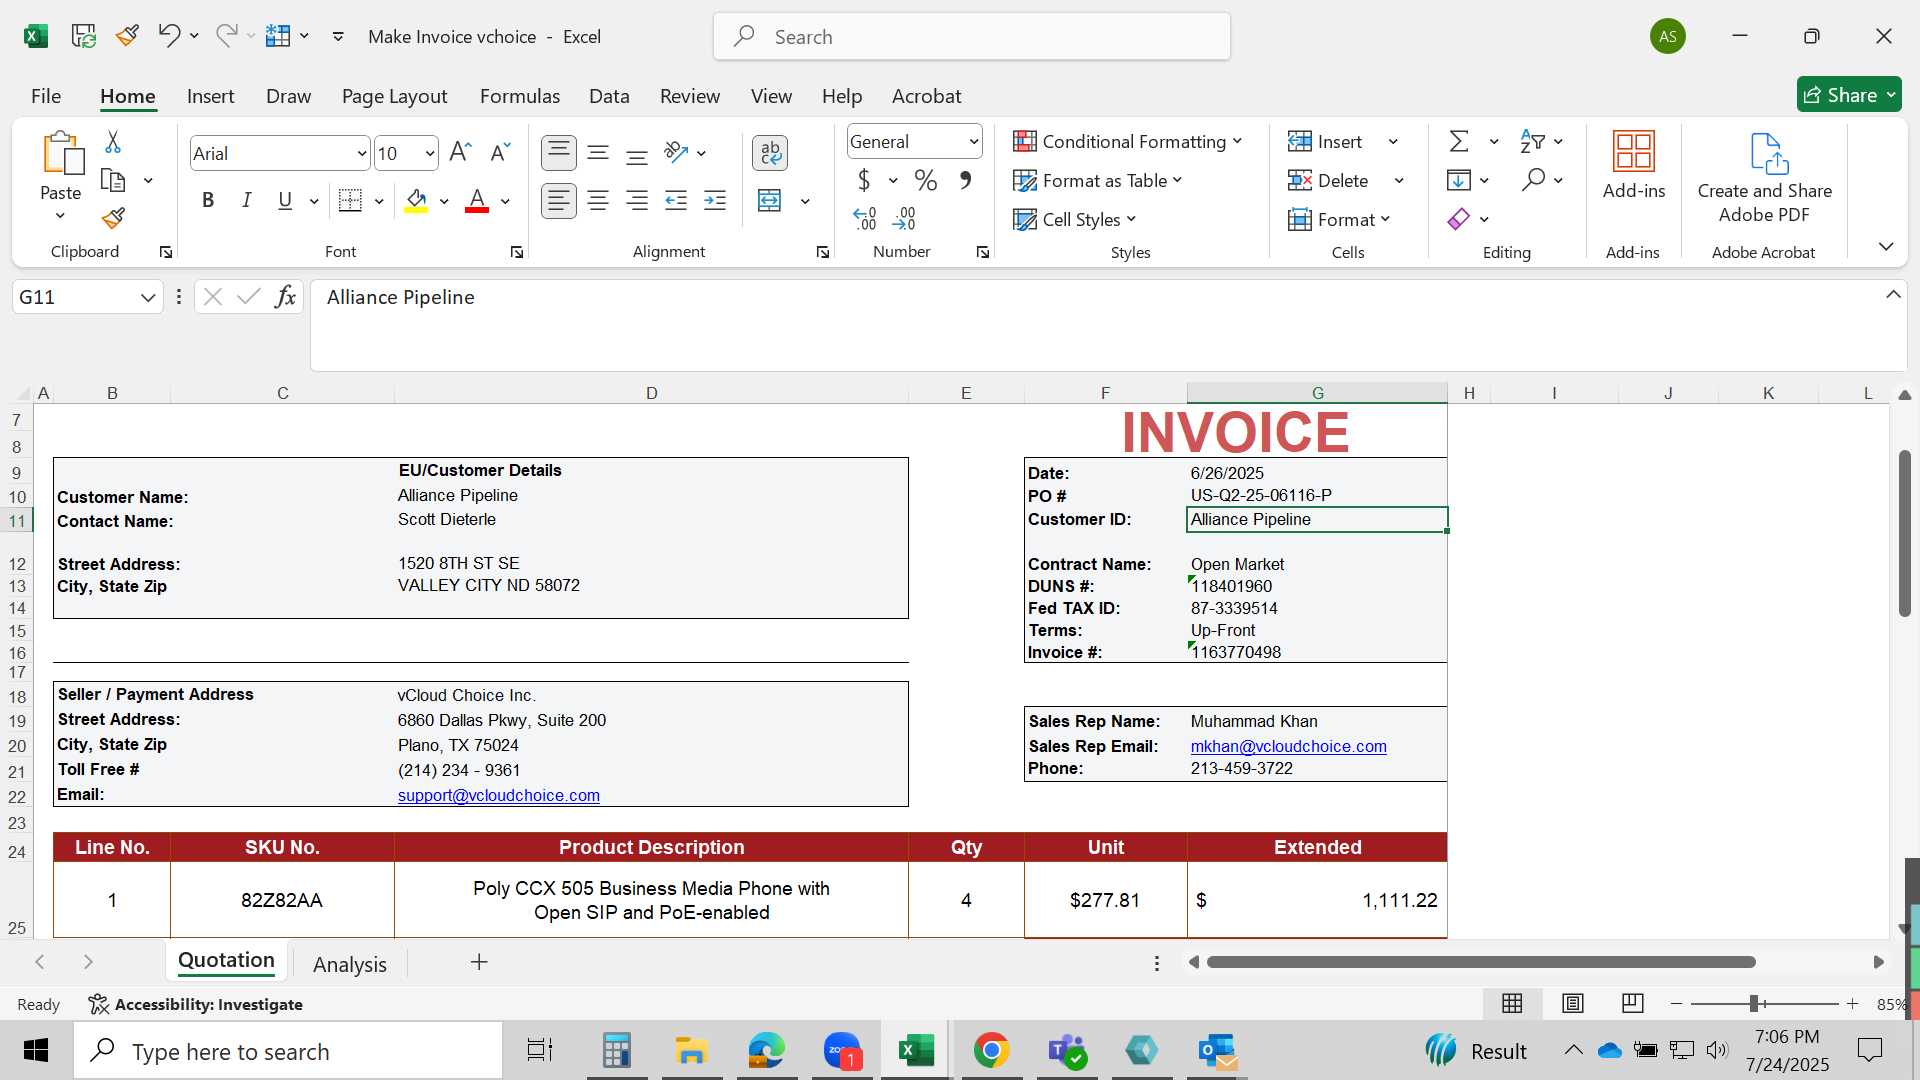Click the Save icon in the title bar

point(84,36)
